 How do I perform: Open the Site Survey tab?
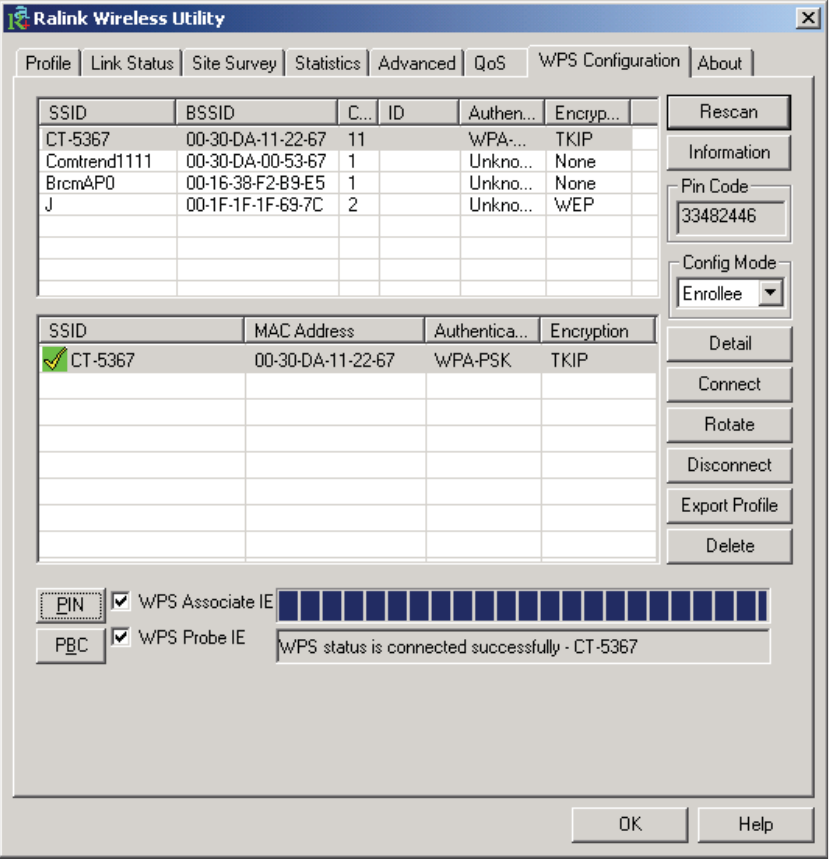pos(234,63)
